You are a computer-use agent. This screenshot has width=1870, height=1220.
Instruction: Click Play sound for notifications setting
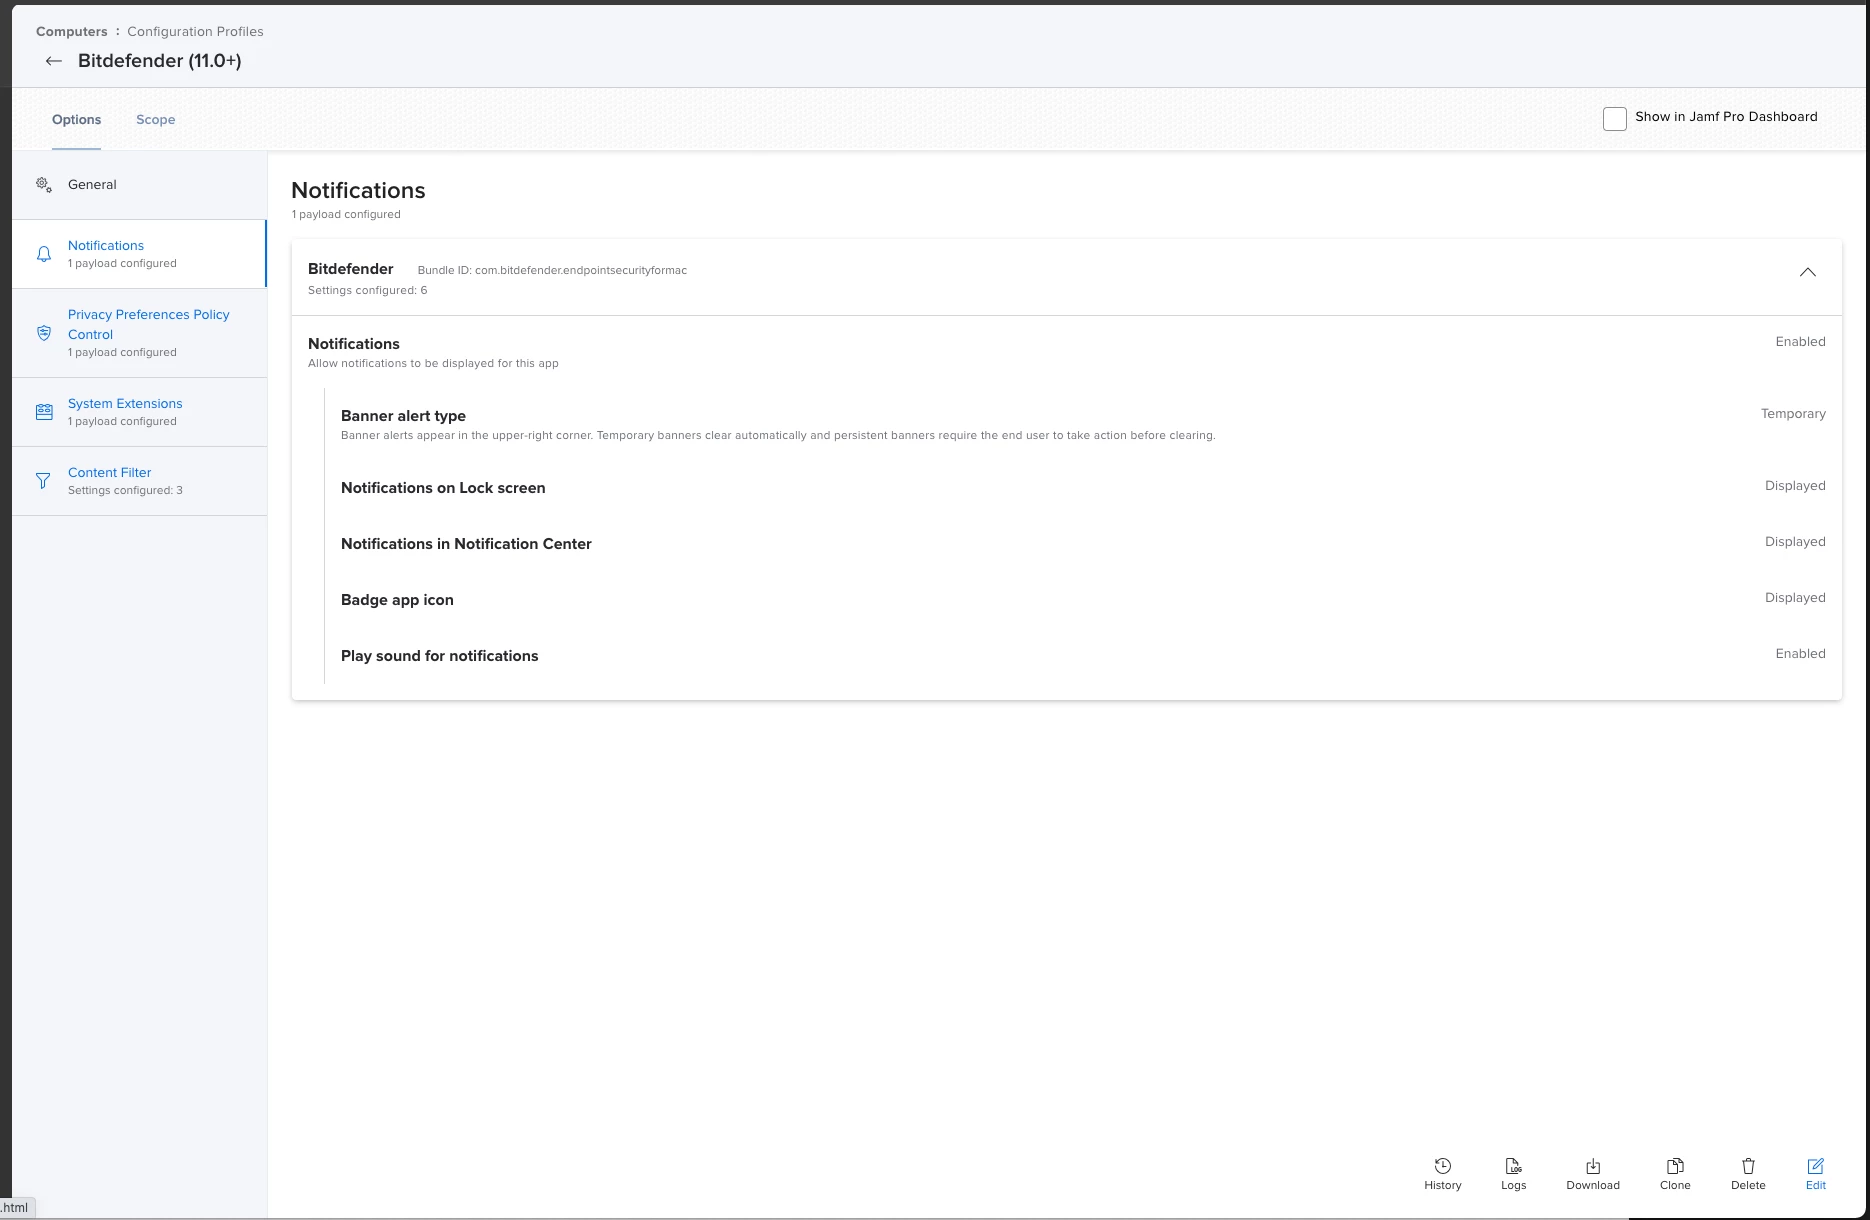pos(439,656)
